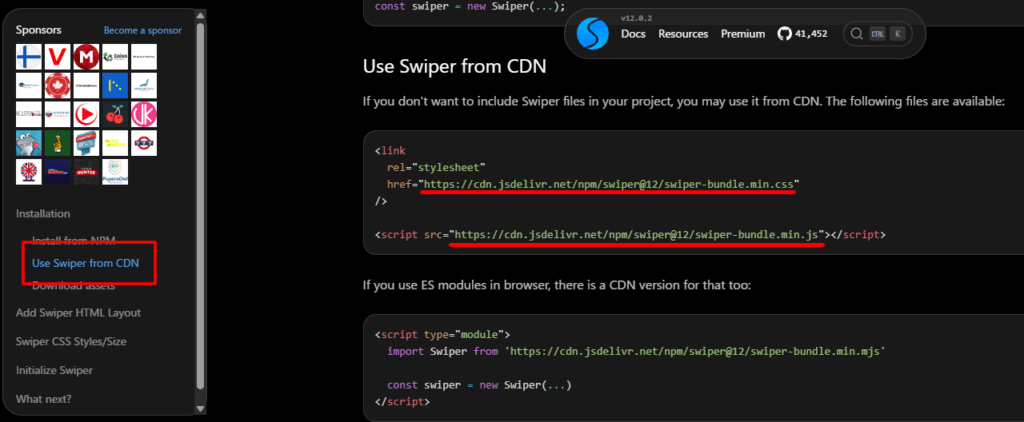Open the PapersOwl sponsor logo
This screenshot has height=422, width=1024.
click(x=116, y=172)
